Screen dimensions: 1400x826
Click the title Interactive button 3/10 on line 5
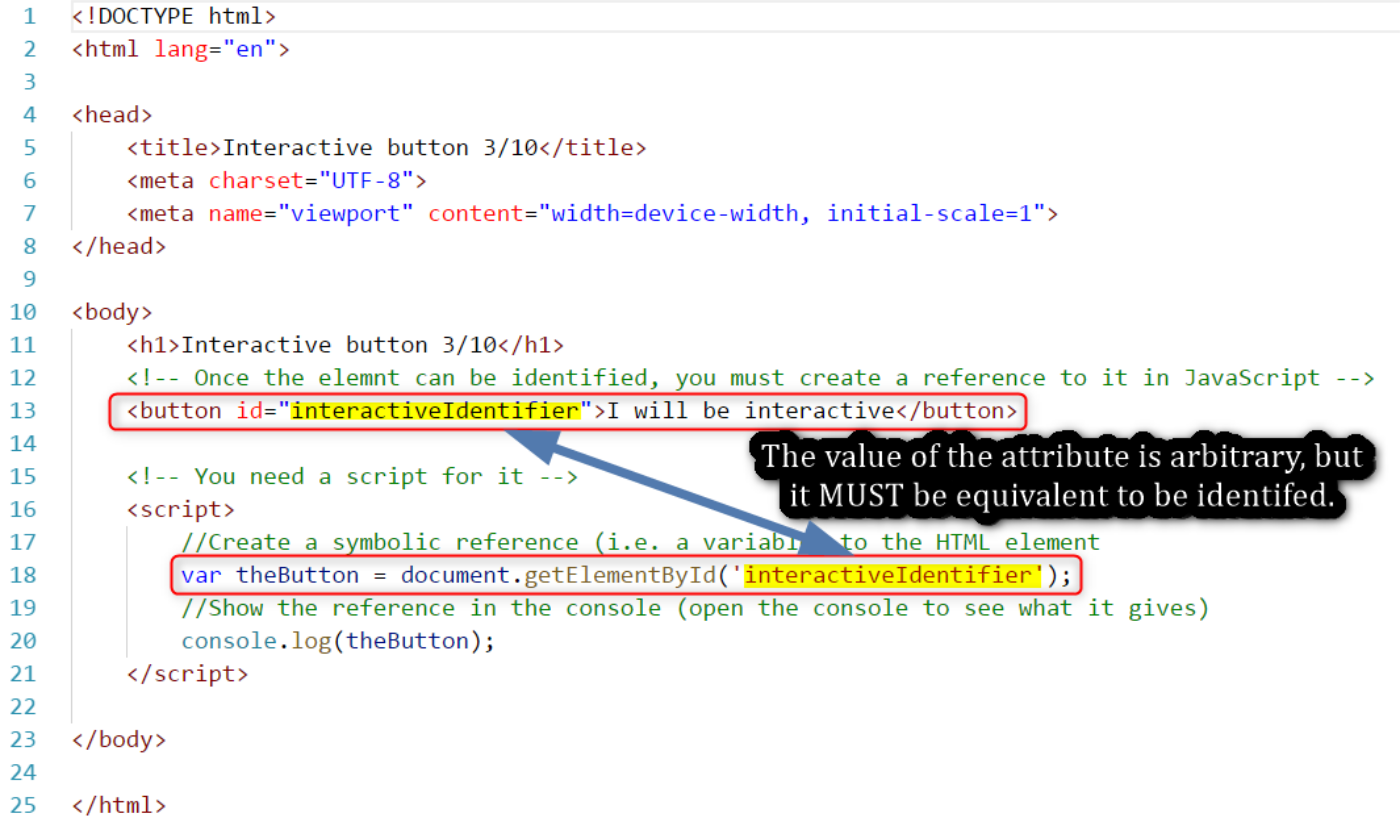[385, 147]
